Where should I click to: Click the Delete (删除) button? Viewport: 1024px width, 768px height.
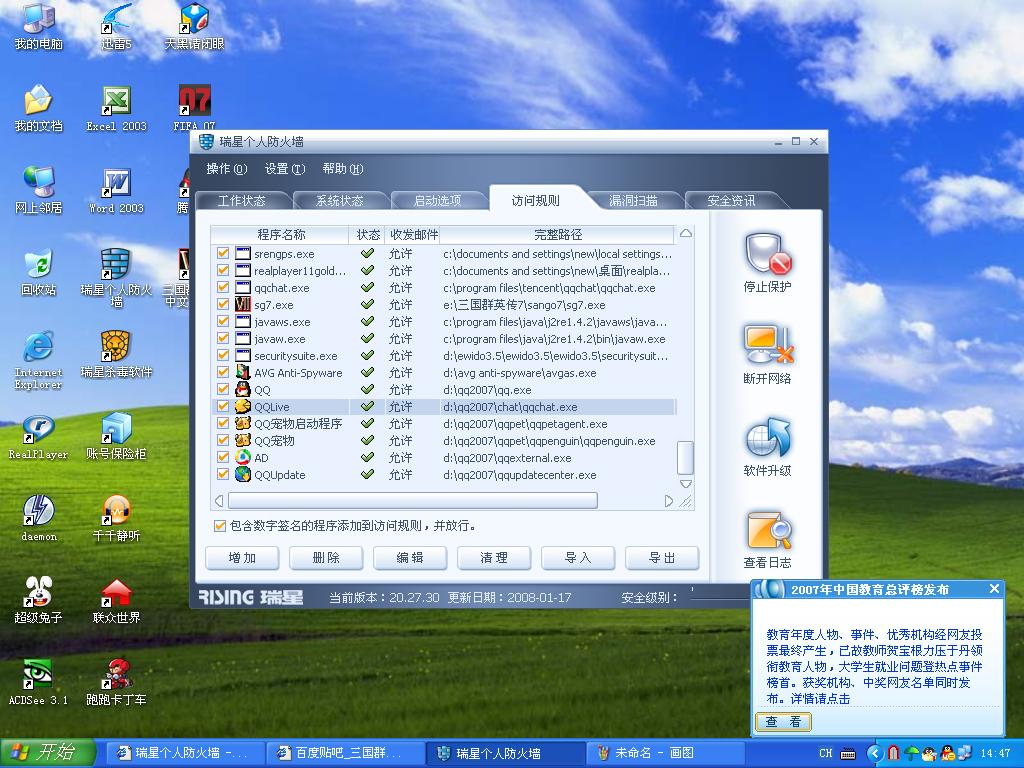click(326, 558)
